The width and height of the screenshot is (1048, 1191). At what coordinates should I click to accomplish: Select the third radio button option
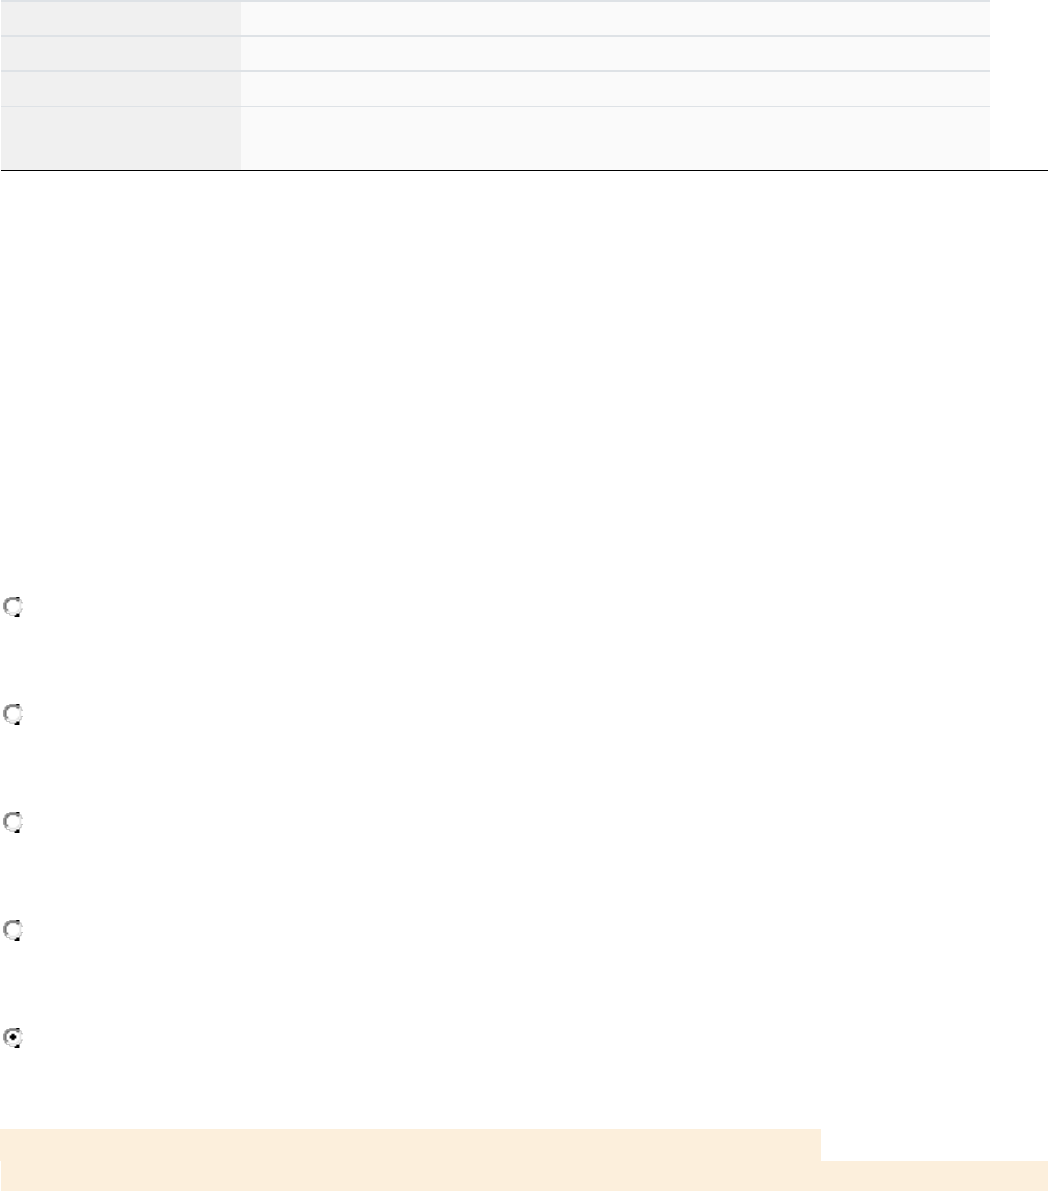pyautogui.click(x=14, y=823)
